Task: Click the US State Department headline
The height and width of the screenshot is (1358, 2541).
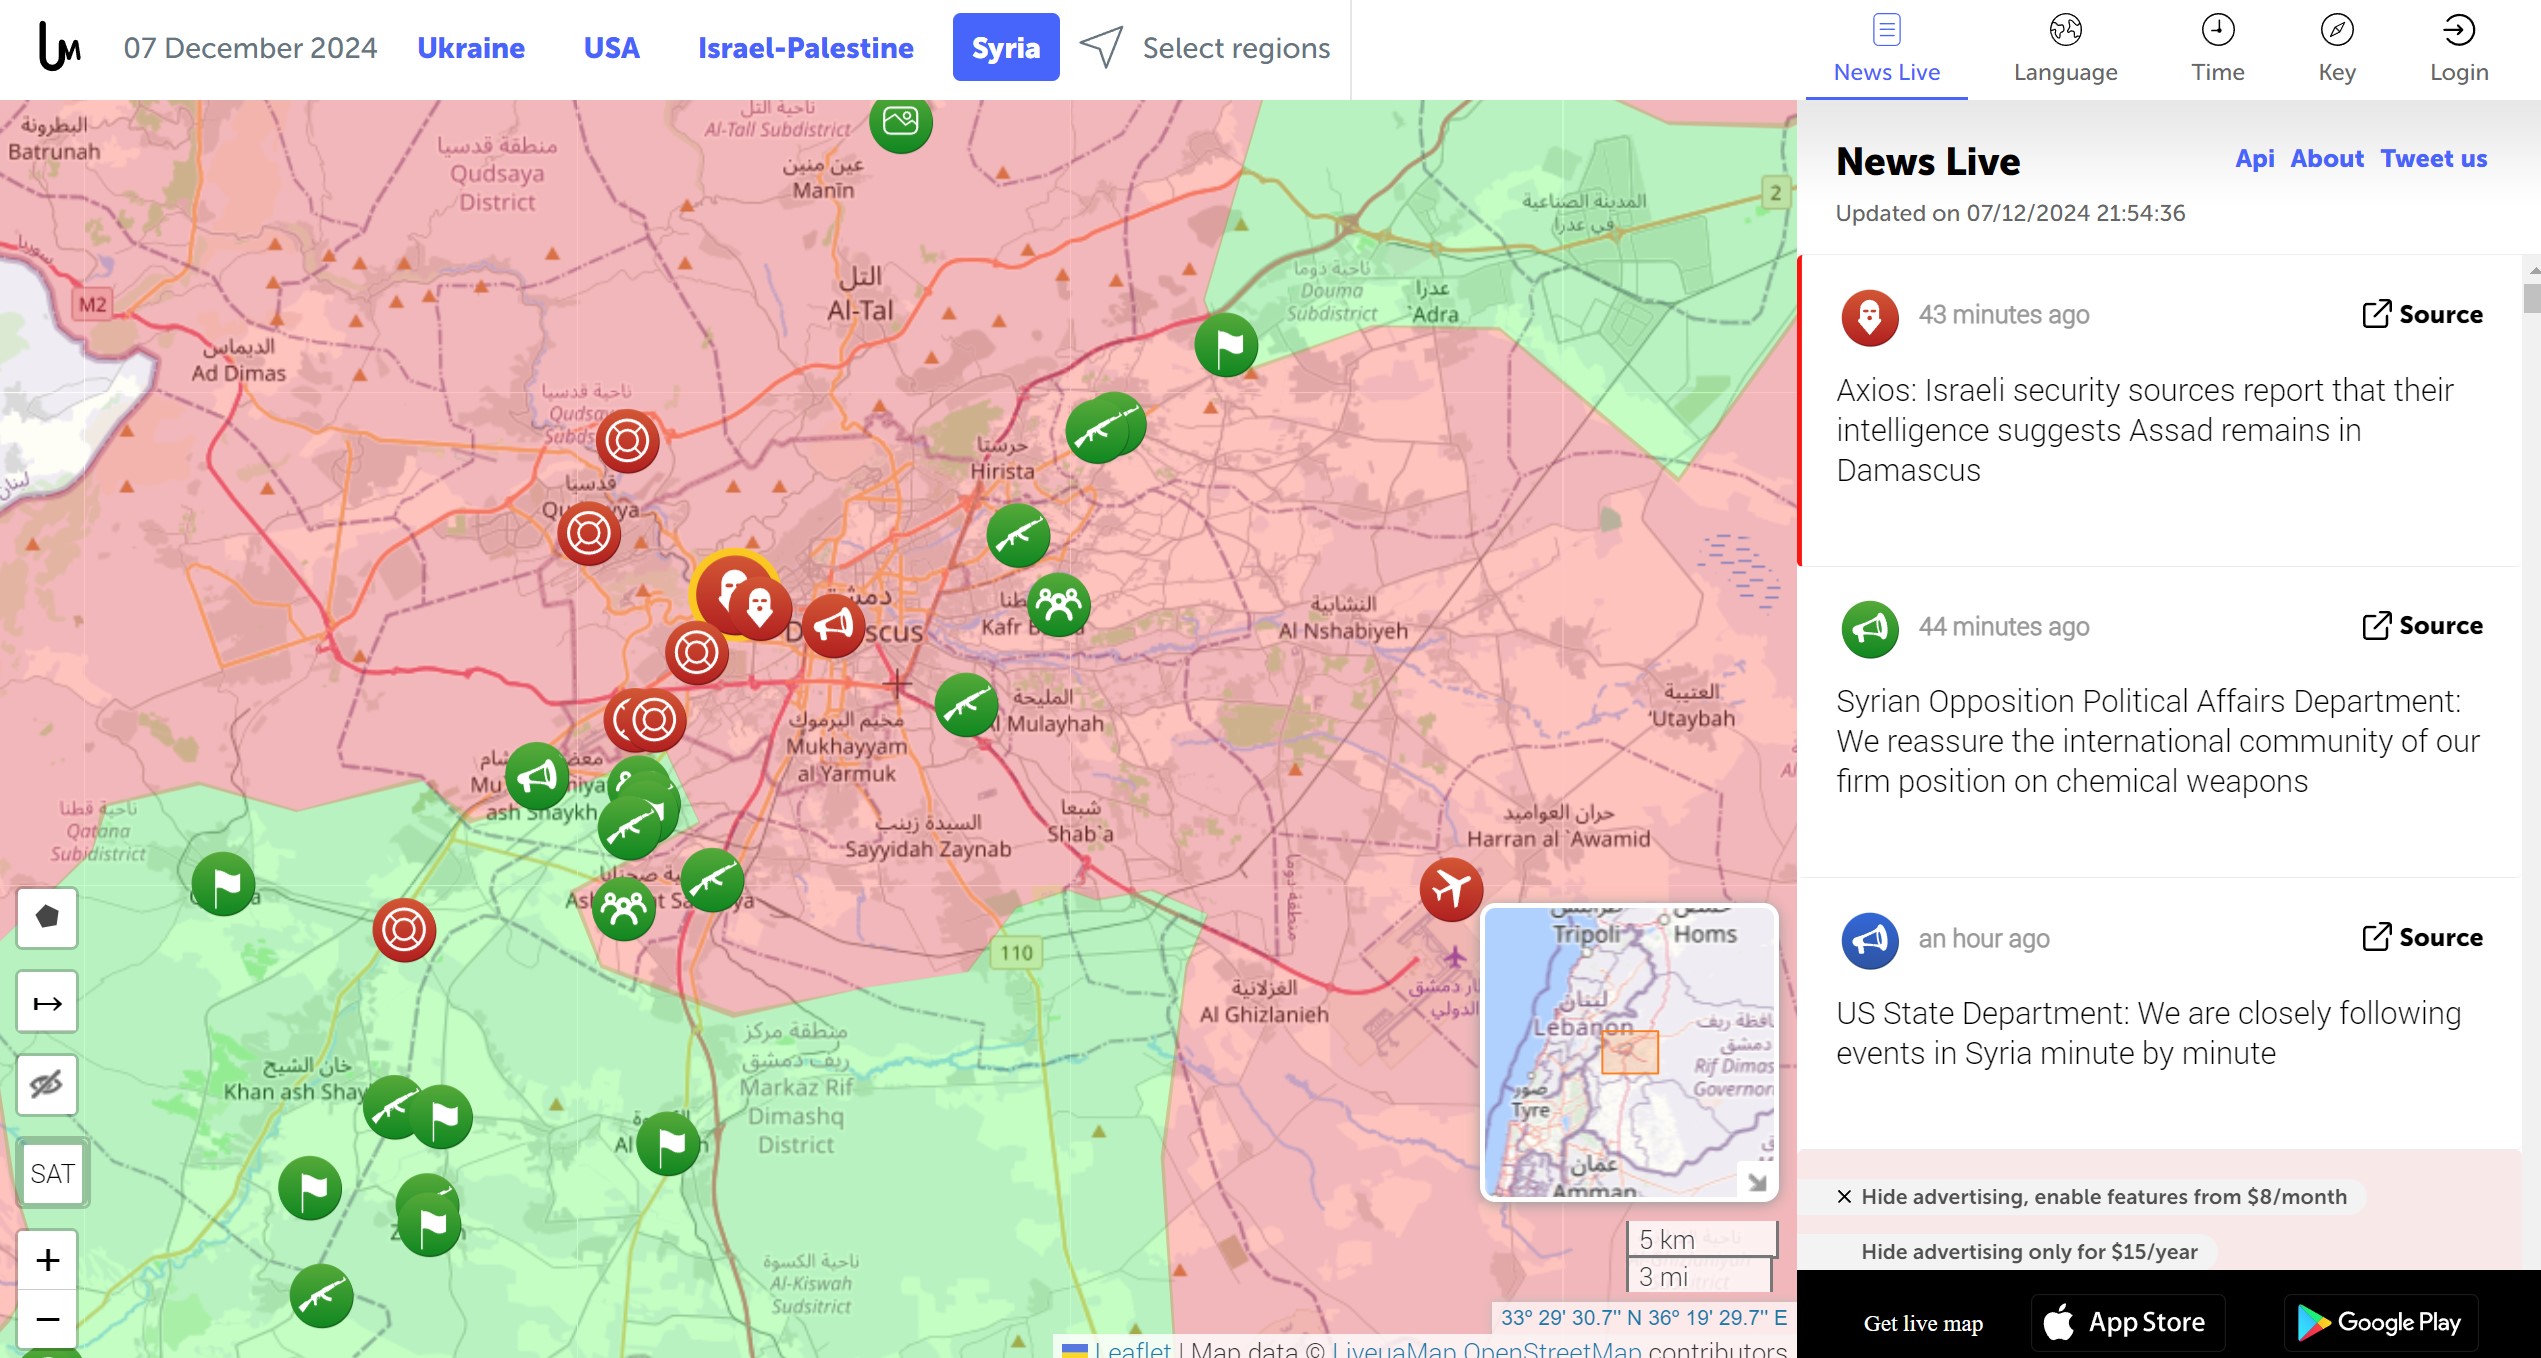Action: click(2148, 1033)
